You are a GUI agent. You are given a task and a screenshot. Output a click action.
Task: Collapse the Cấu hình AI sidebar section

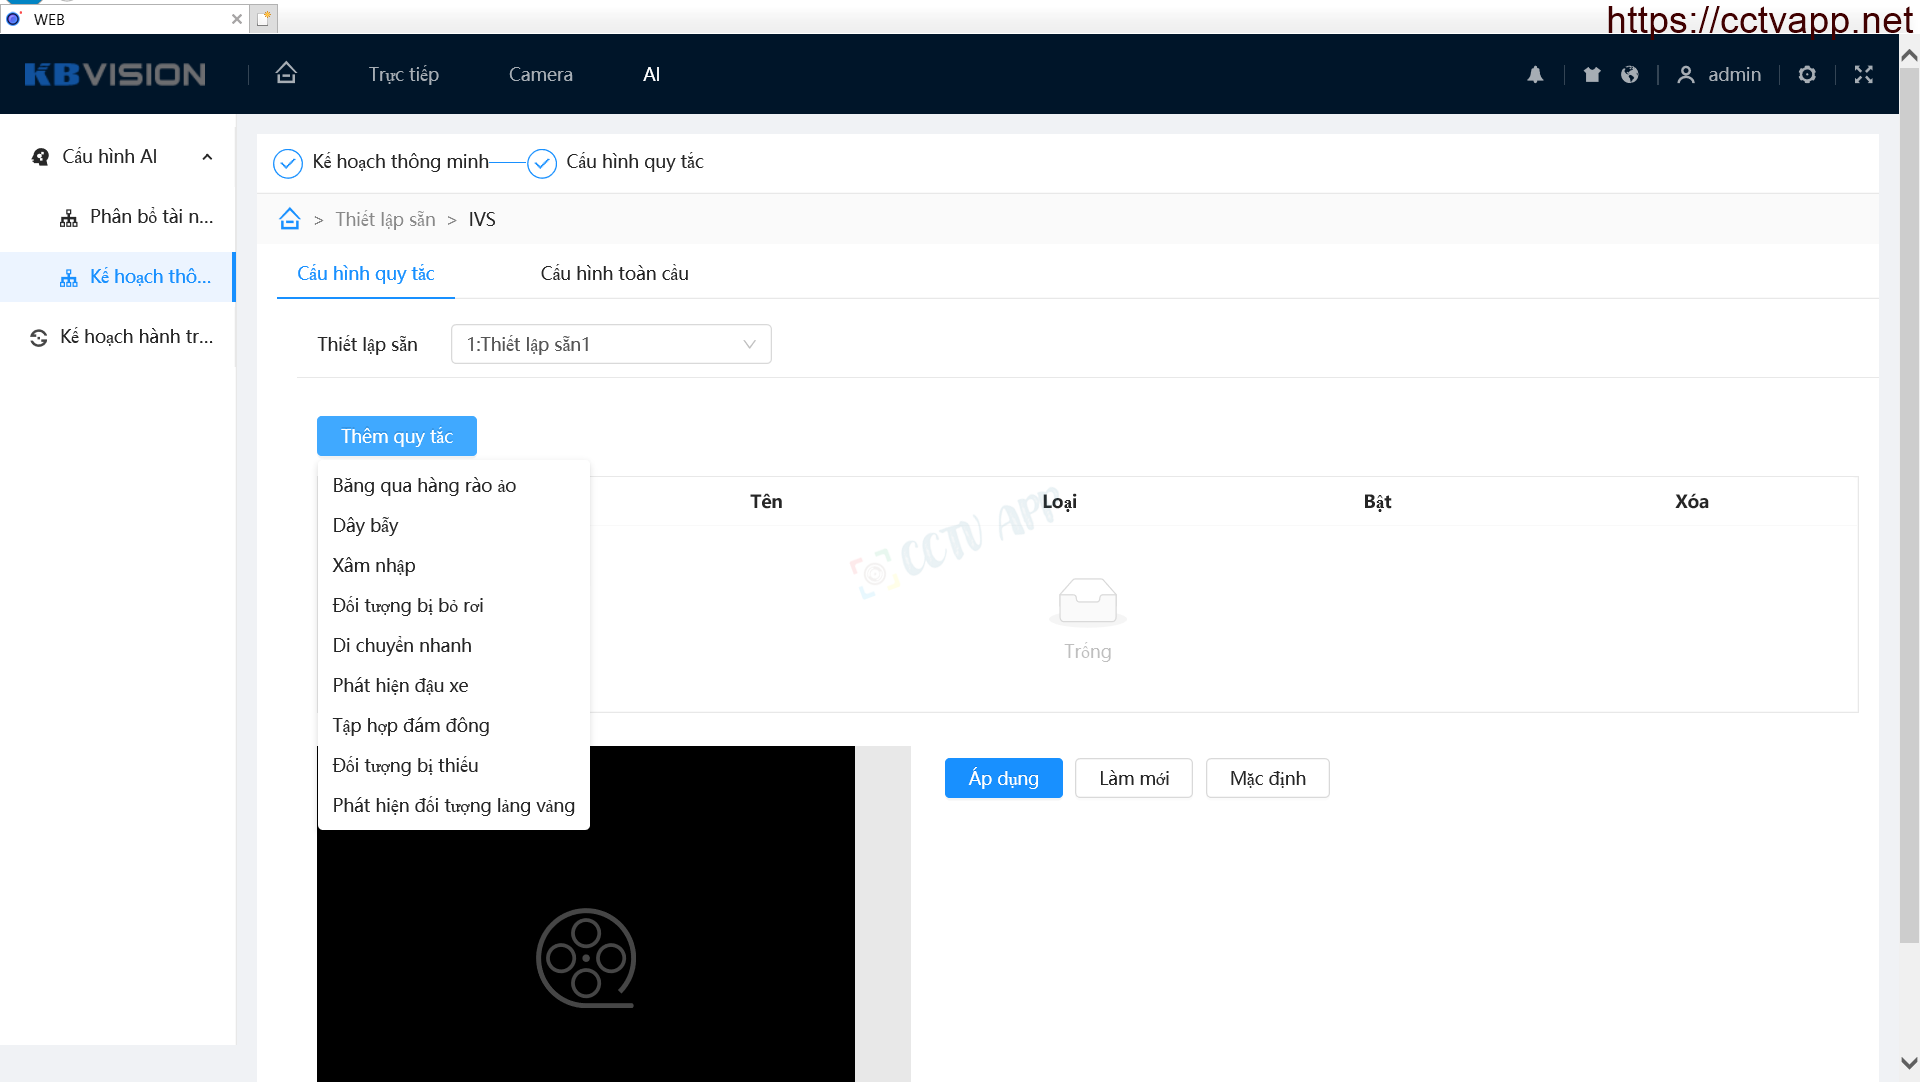coord(207,157)
